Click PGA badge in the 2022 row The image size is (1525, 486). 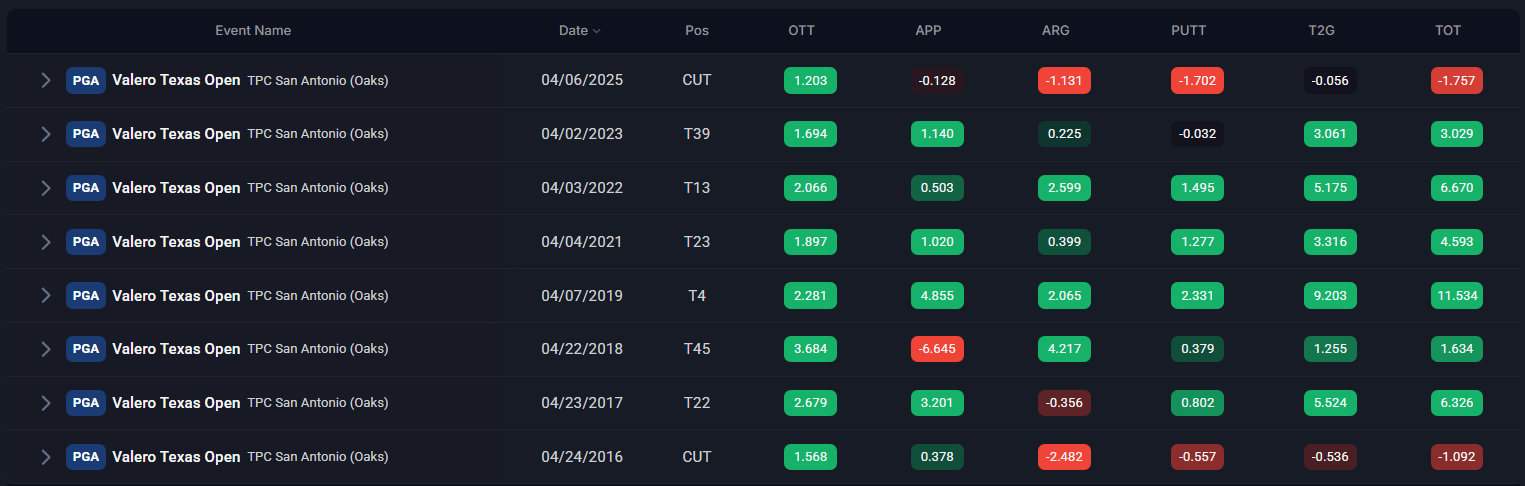pyautogui.click(x=86, y=188)
